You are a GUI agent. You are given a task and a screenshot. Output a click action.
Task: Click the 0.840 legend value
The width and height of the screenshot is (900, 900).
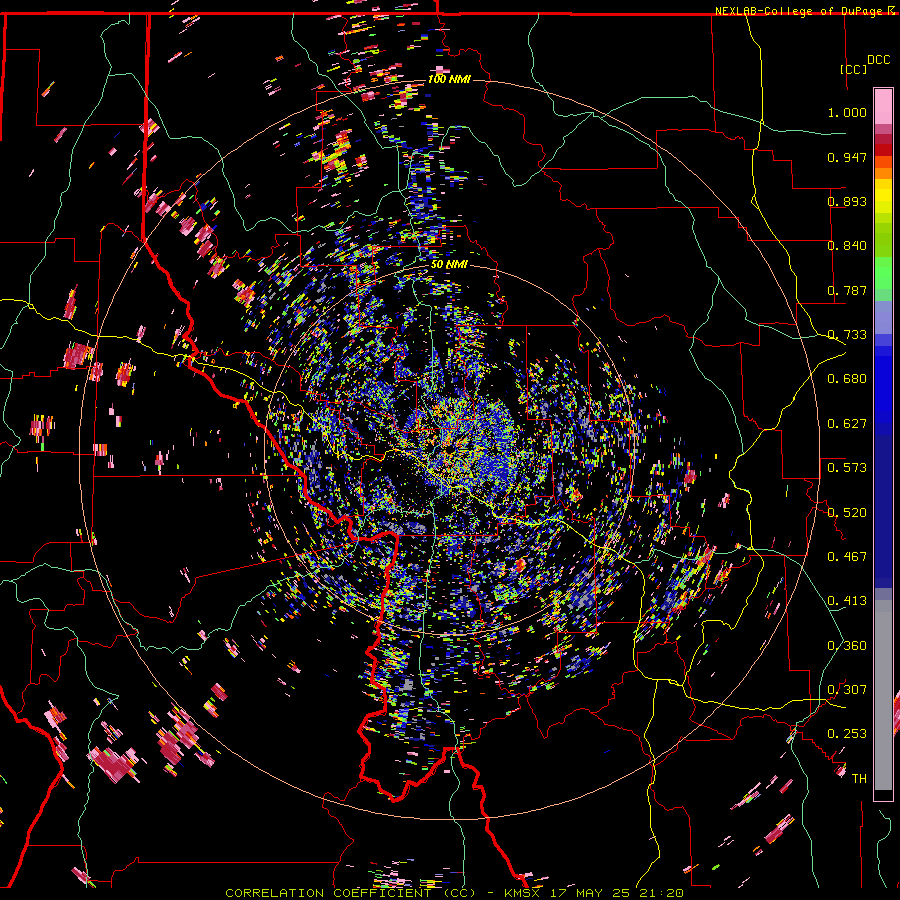tap(847, 246)
